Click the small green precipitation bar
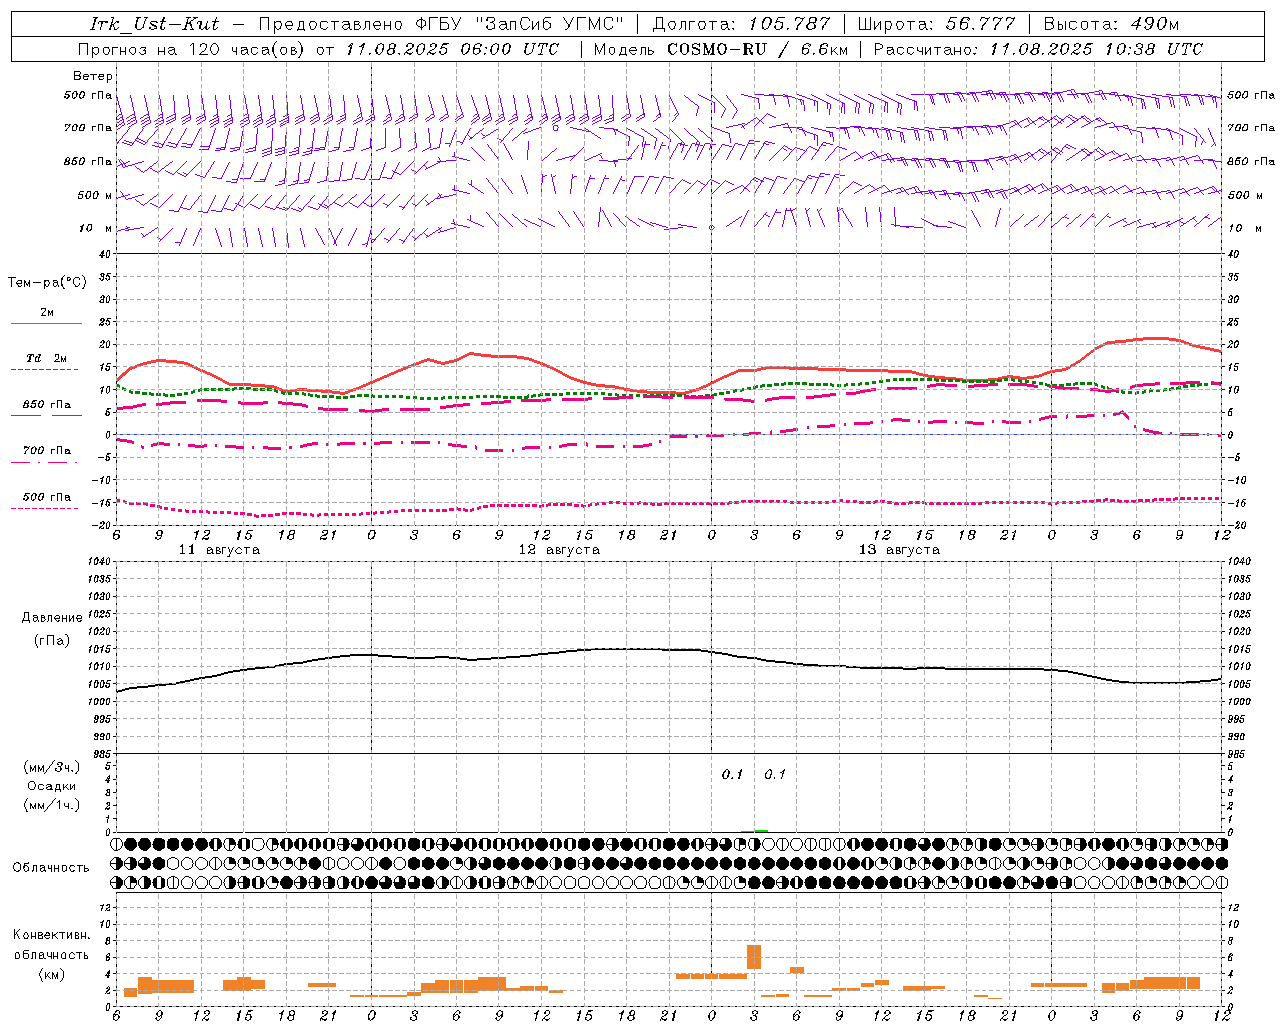The height and width of the screenshot is (1024, 1280). tap(761, 831)
